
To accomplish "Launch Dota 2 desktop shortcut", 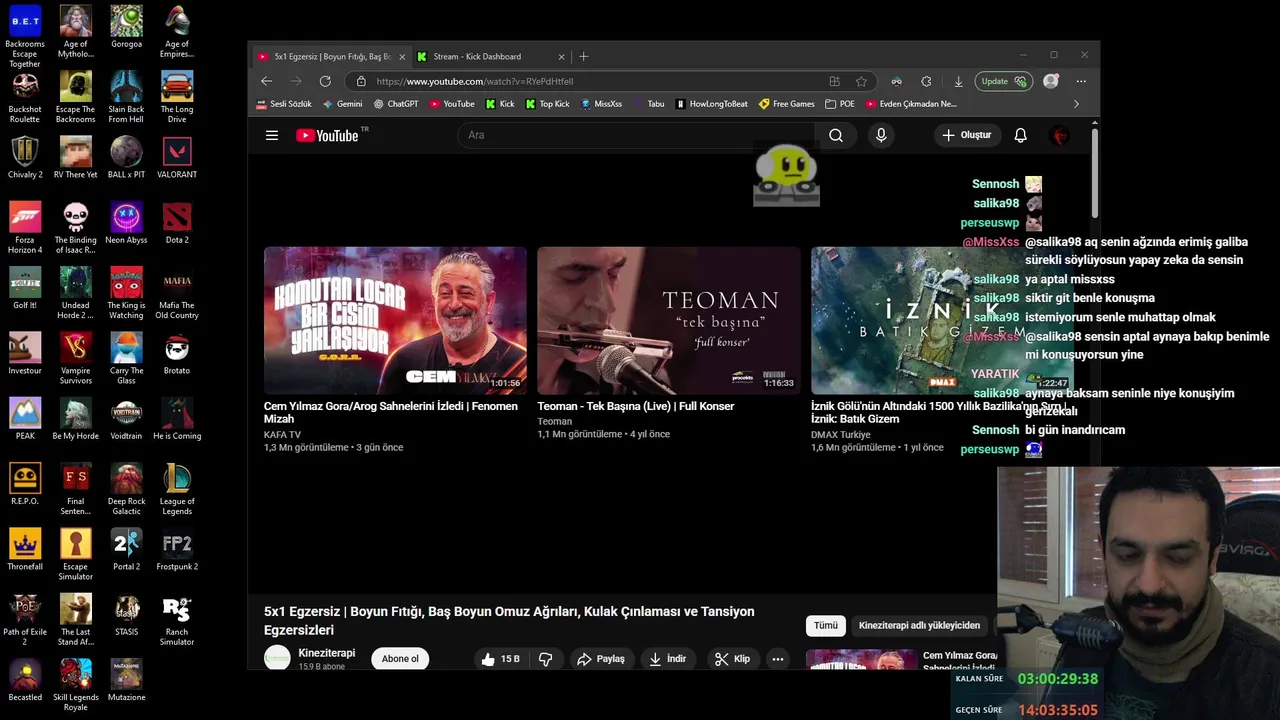I will (x=177, y=223).
